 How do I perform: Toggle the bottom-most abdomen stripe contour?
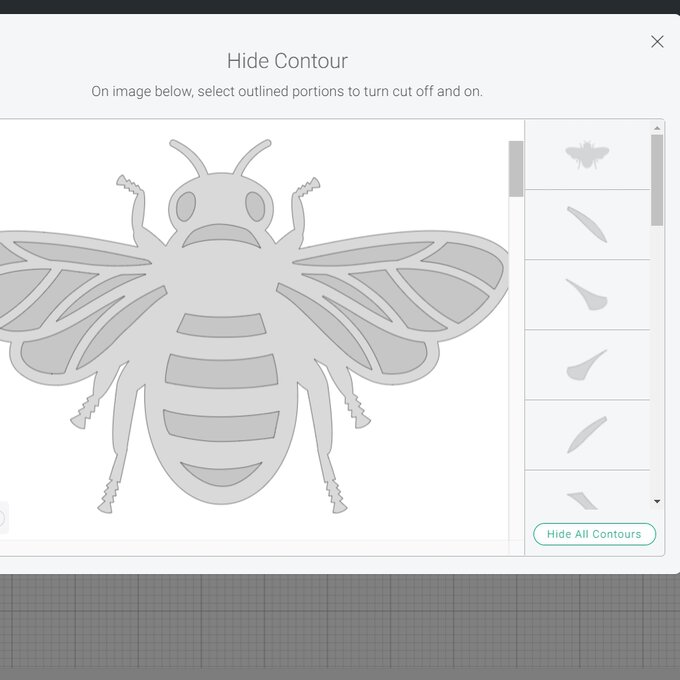click(x=220, y=473)
